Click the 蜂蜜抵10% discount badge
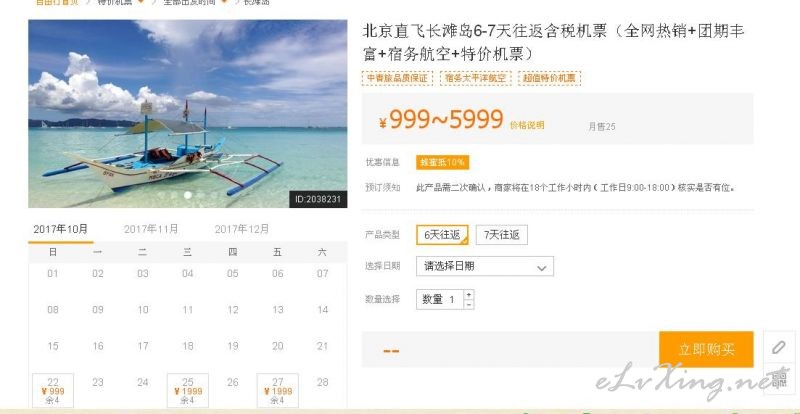The image size is (800, 414). pos(442,162)
